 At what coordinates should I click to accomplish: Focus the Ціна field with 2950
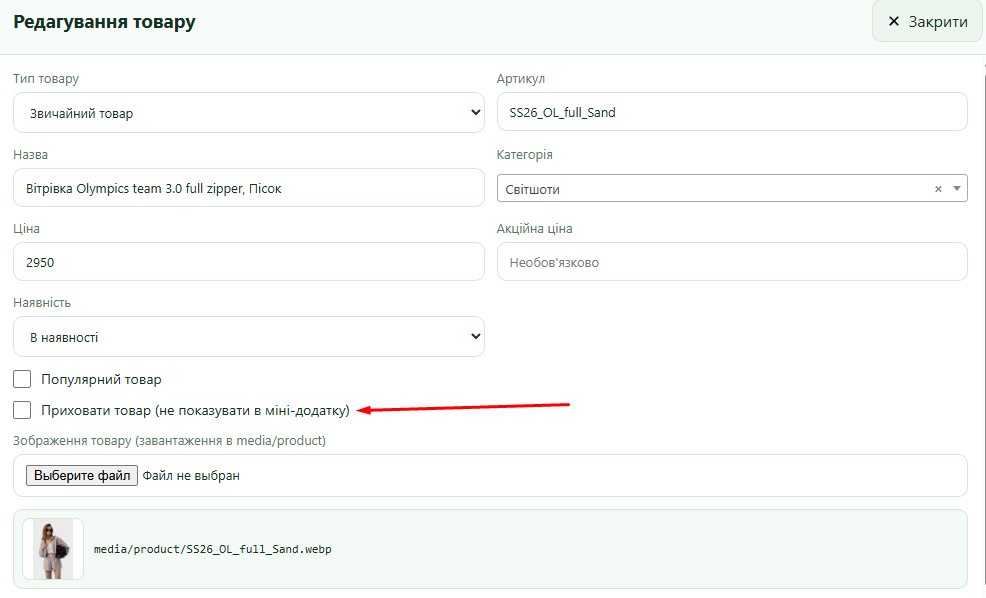(x=248, y=262)
